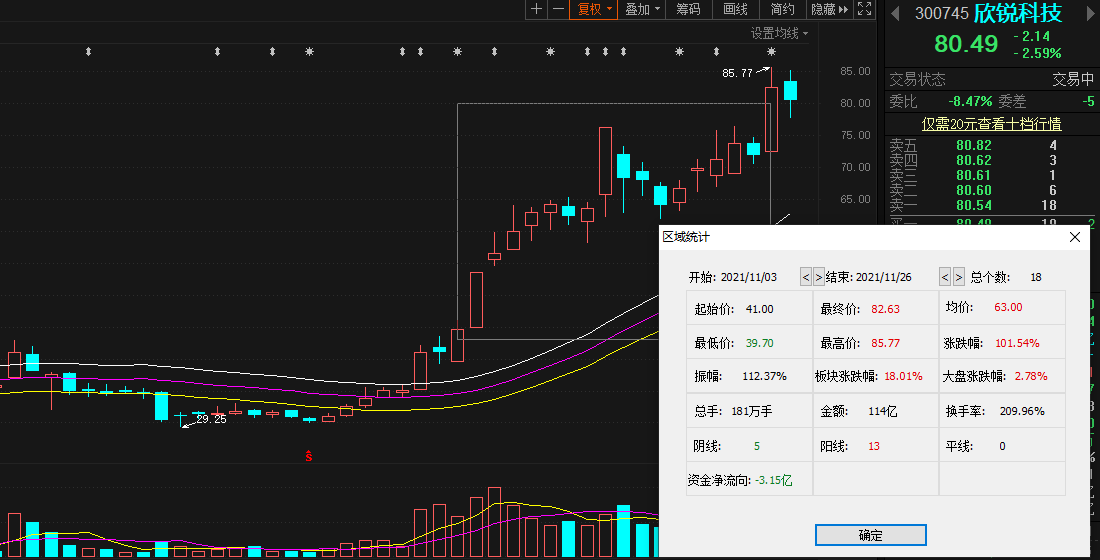Select the 画线 drawing tab
Image resolution: width=1100 pixels, height=560 pixels.
735,9
